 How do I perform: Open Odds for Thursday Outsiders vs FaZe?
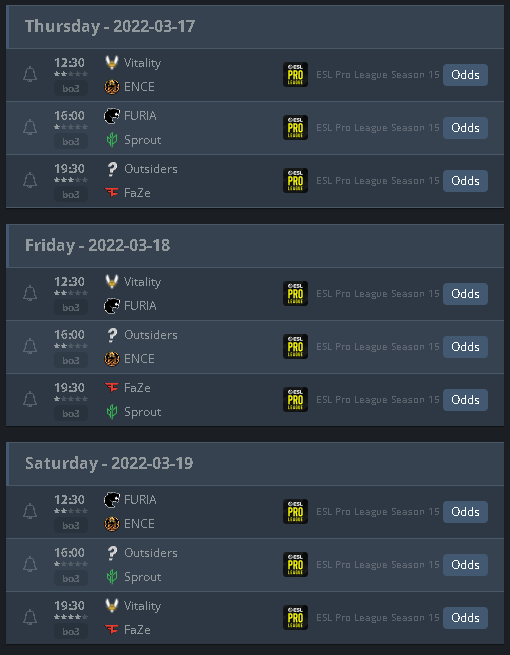[465, 181]
